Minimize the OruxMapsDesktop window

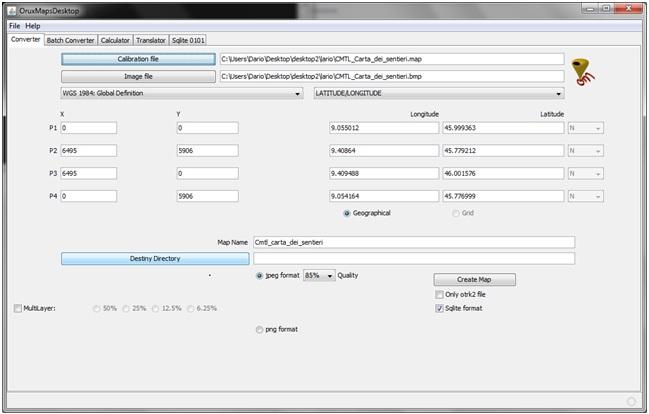click(x=590, y=9)
